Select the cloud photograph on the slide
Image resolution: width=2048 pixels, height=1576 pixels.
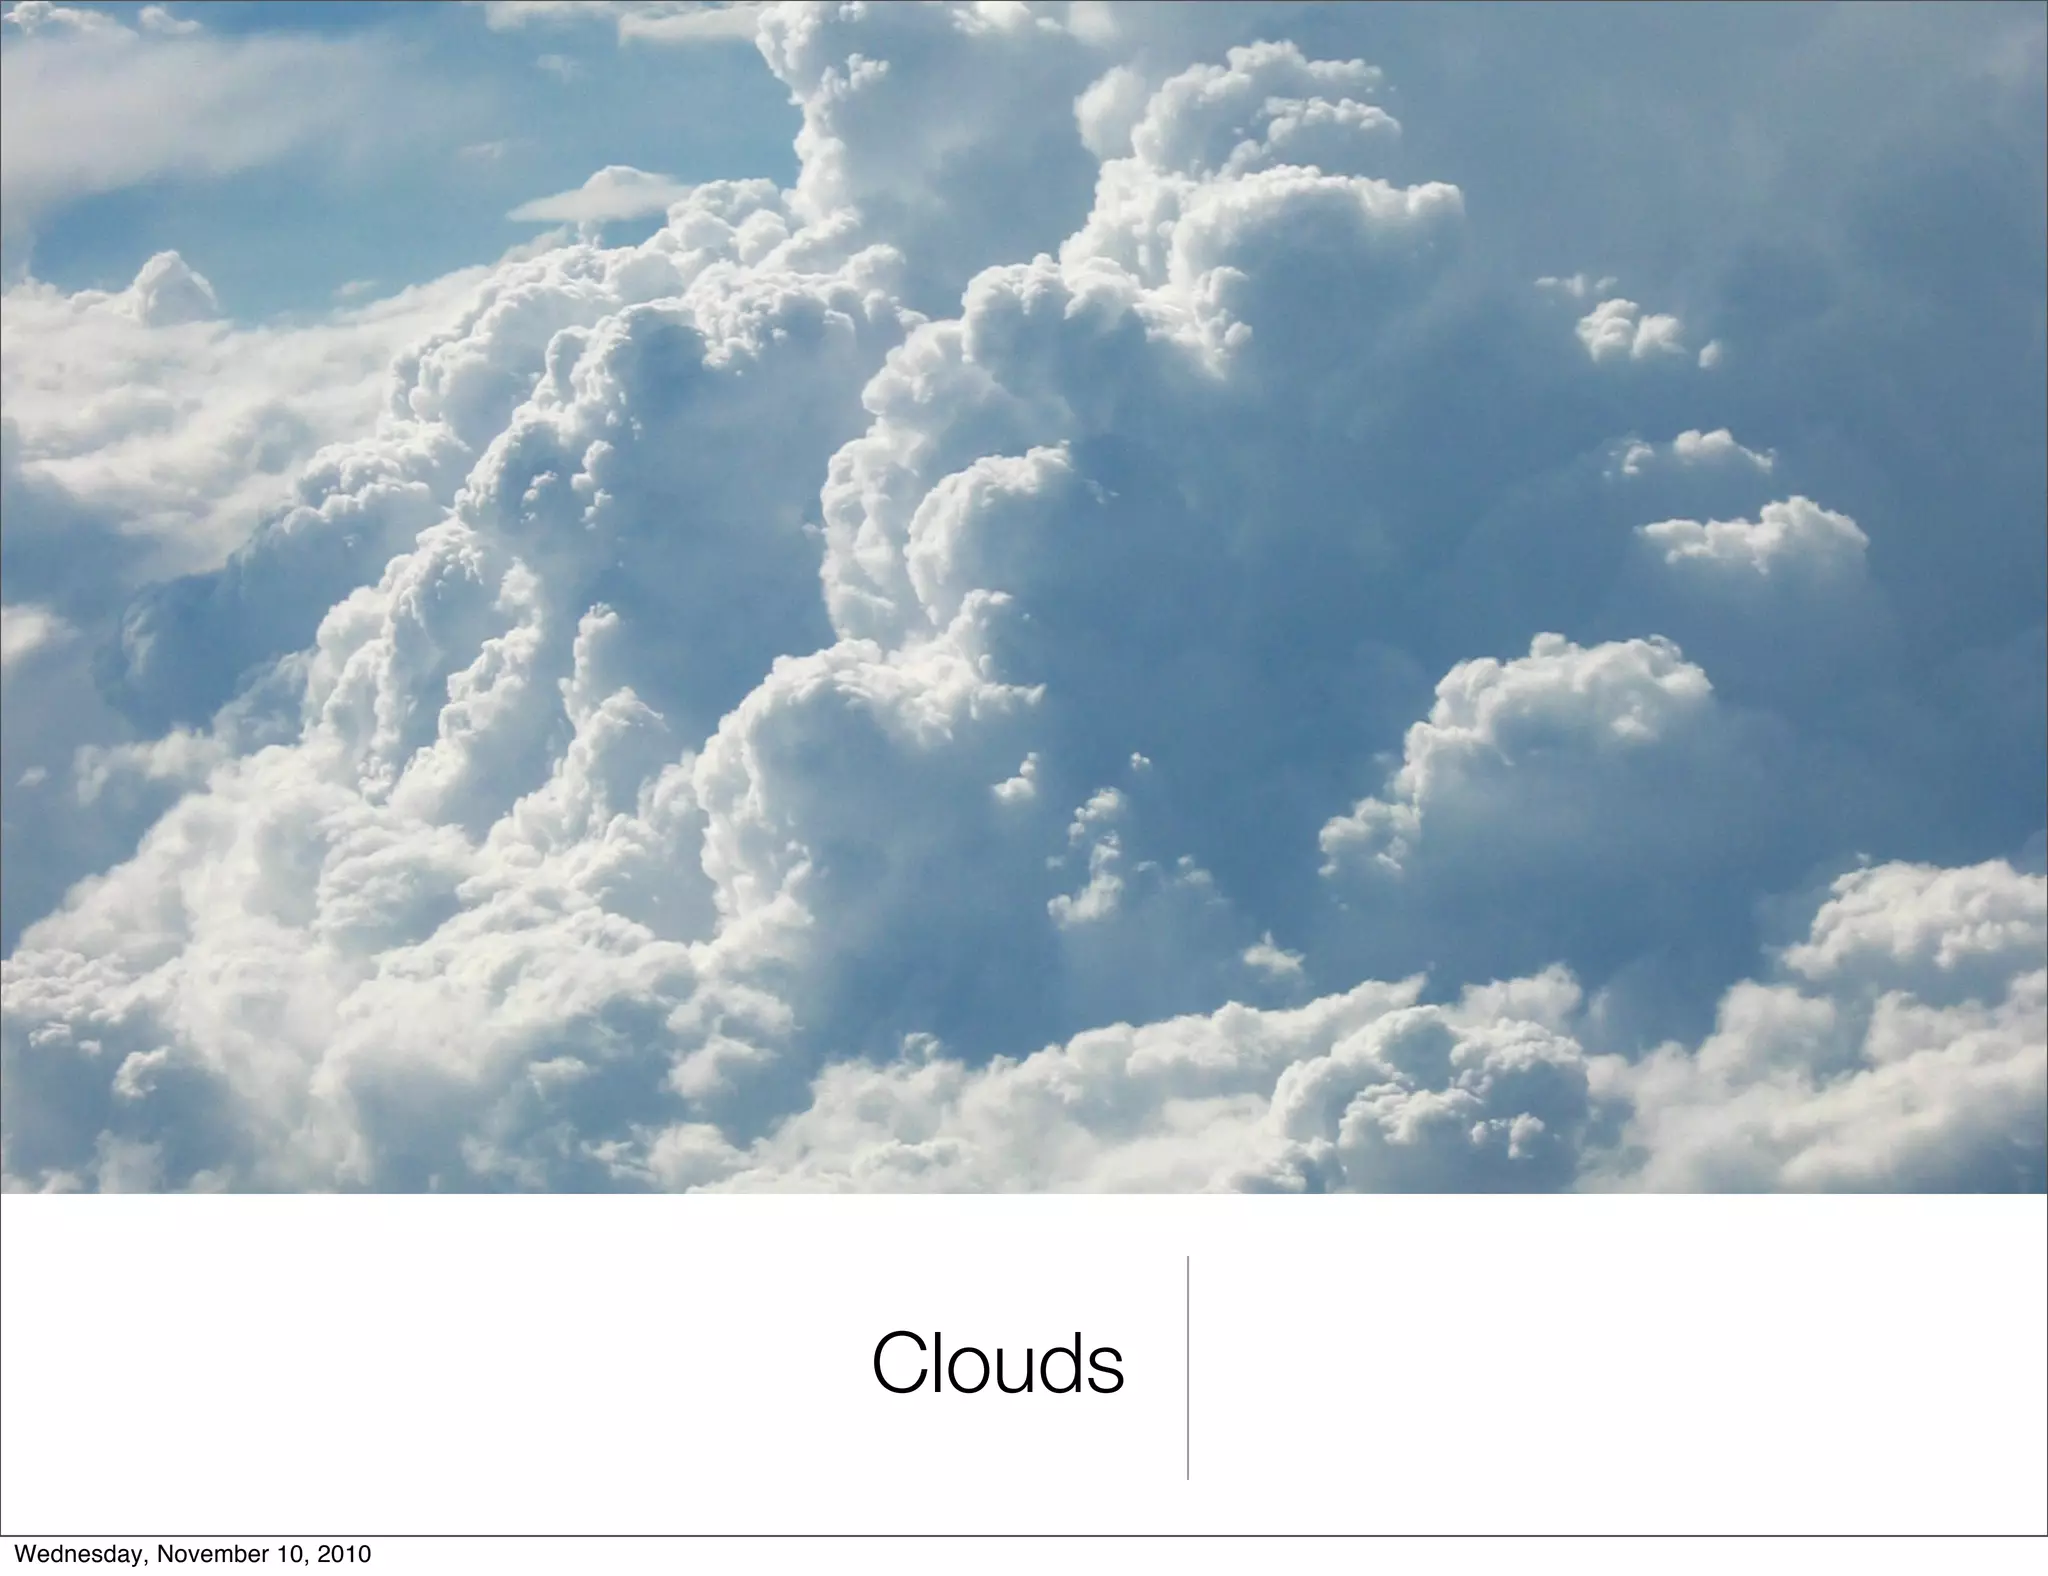pos(1024,597)
